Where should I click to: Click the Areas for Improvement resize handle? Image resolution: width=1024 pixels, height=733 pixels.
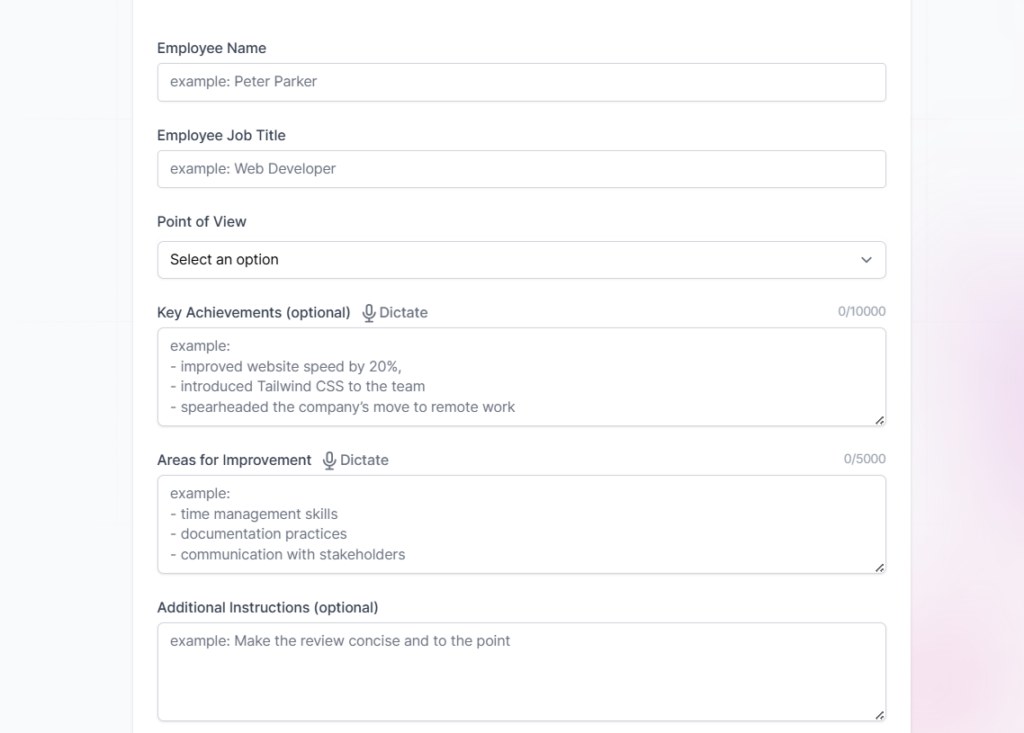click(x=879, y=567)
